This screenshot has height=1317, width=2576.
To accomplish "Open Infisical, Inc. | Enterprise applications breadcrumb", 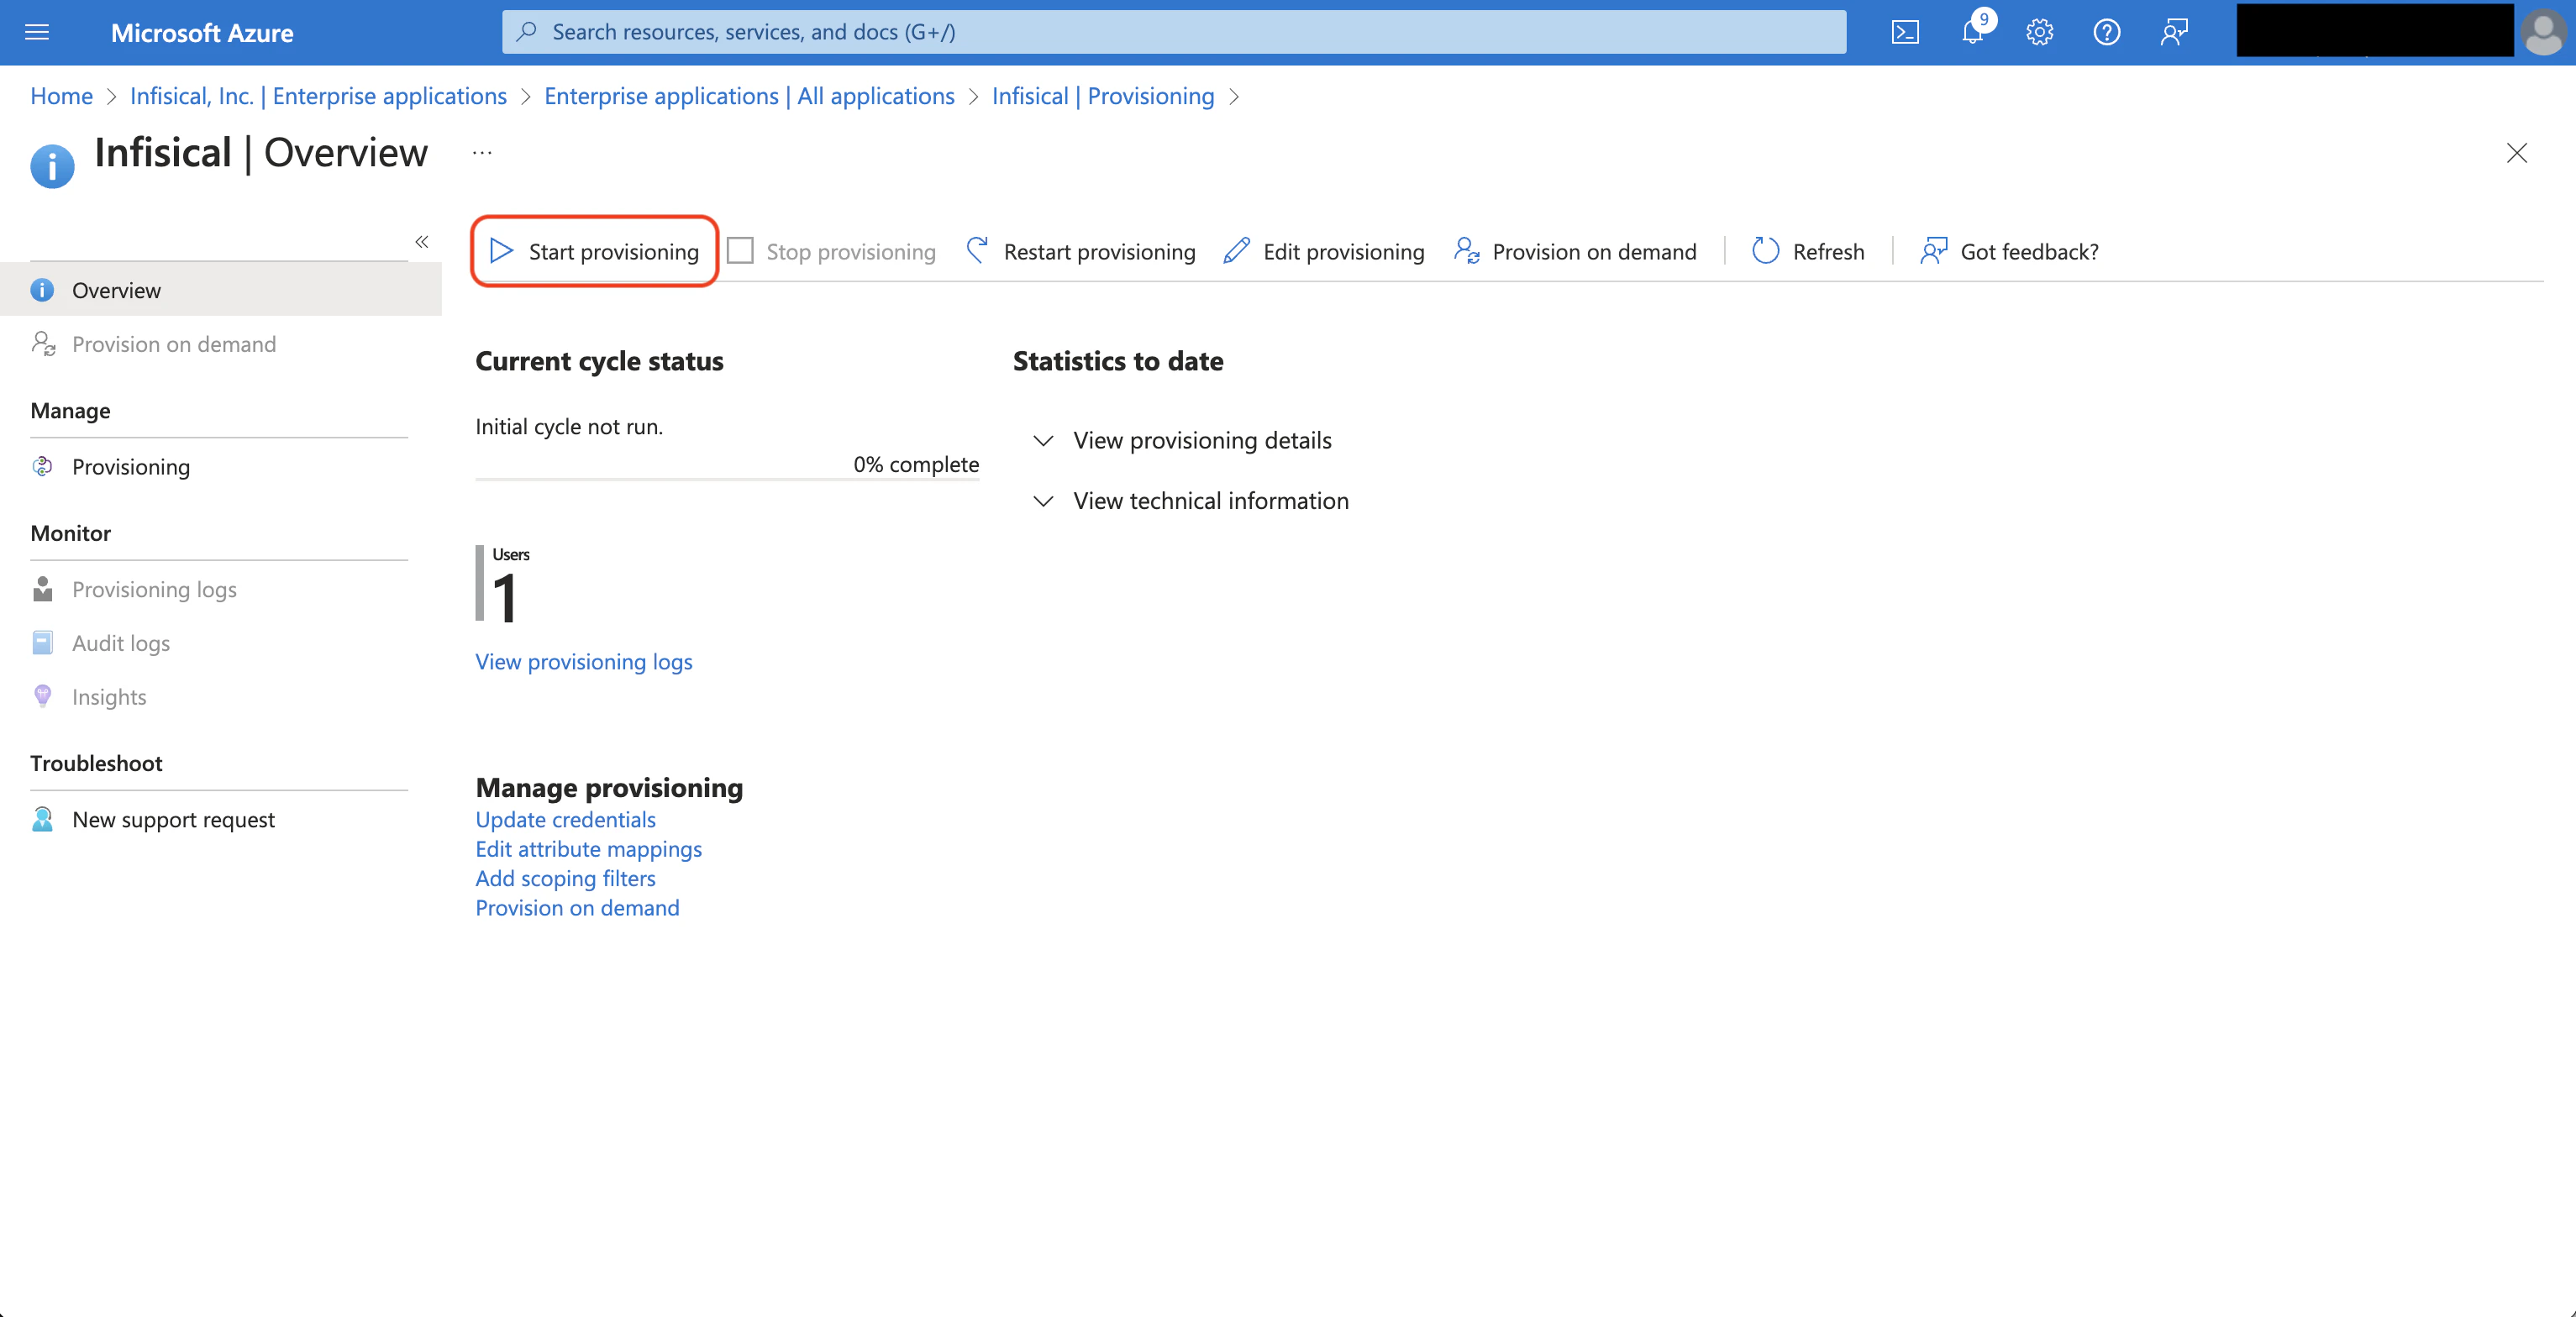I will [318, 96].
